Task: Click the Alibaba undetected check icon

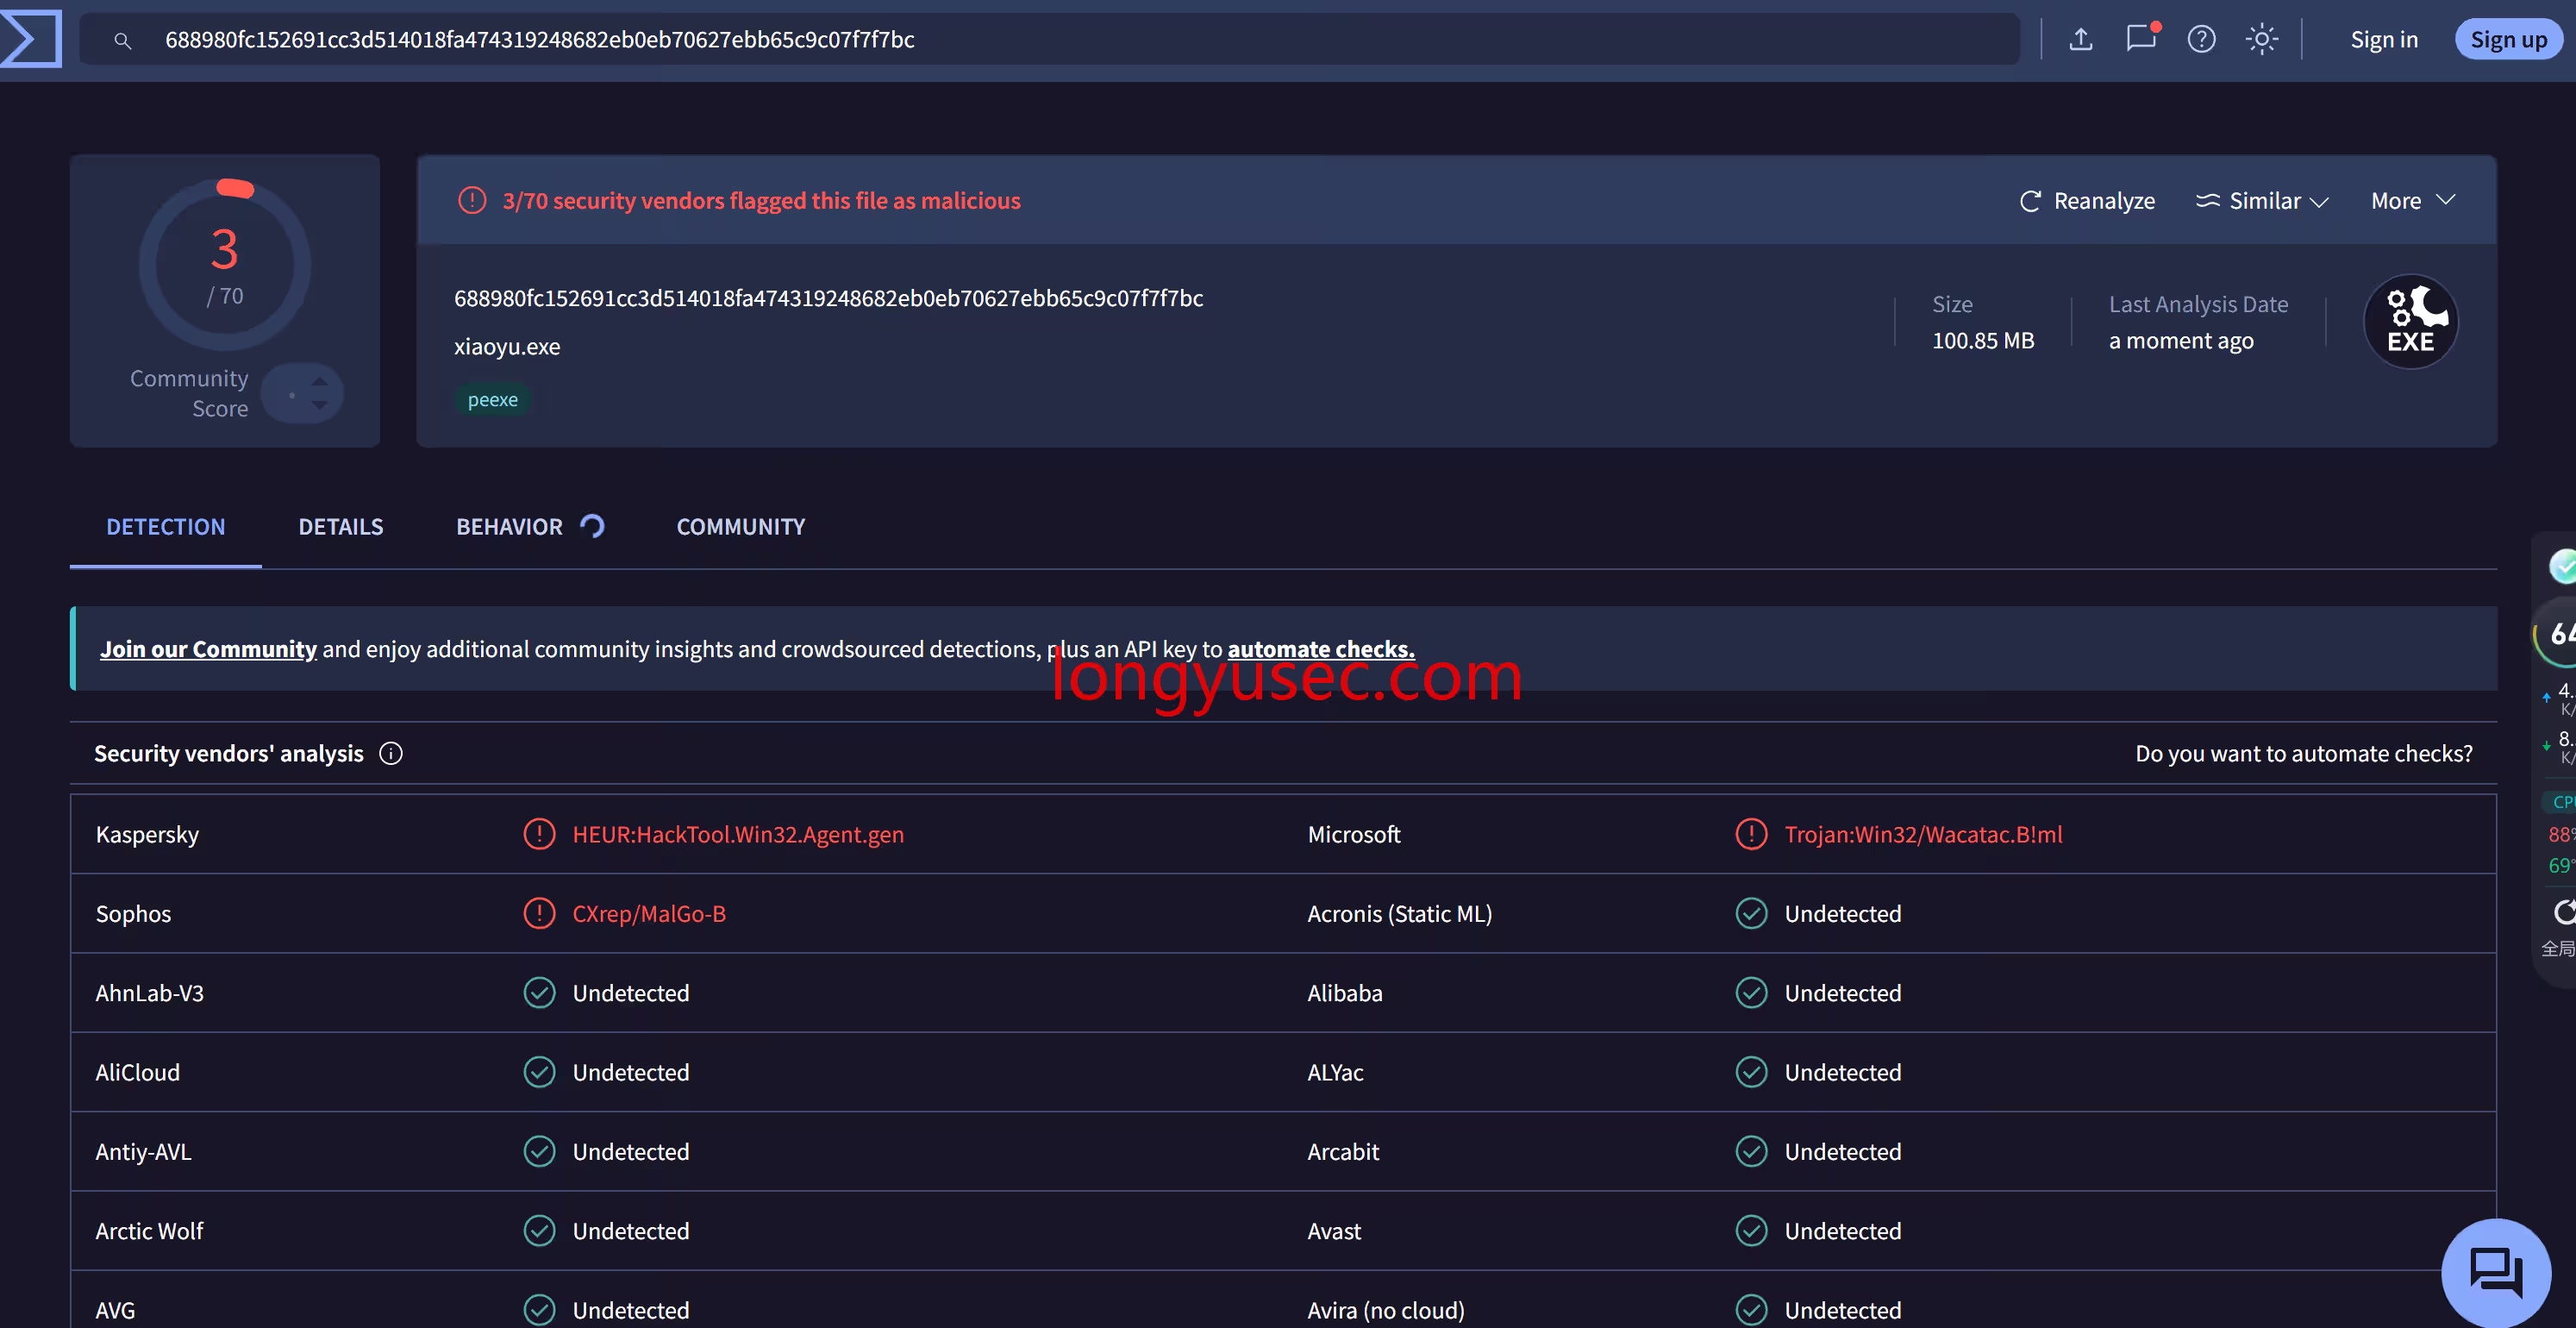Action: click(x=1751, y=992)
